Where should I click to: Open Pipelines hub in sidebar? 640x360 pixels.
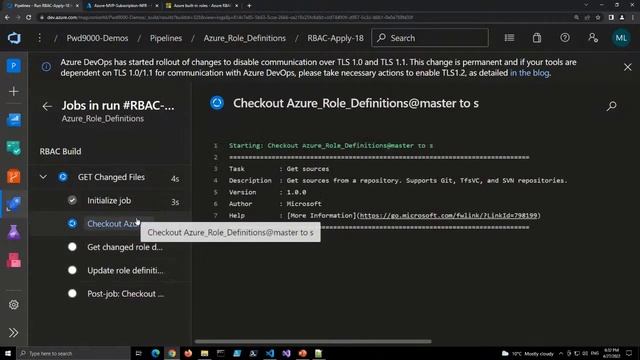pyautogui.click(x=13, y=204)
